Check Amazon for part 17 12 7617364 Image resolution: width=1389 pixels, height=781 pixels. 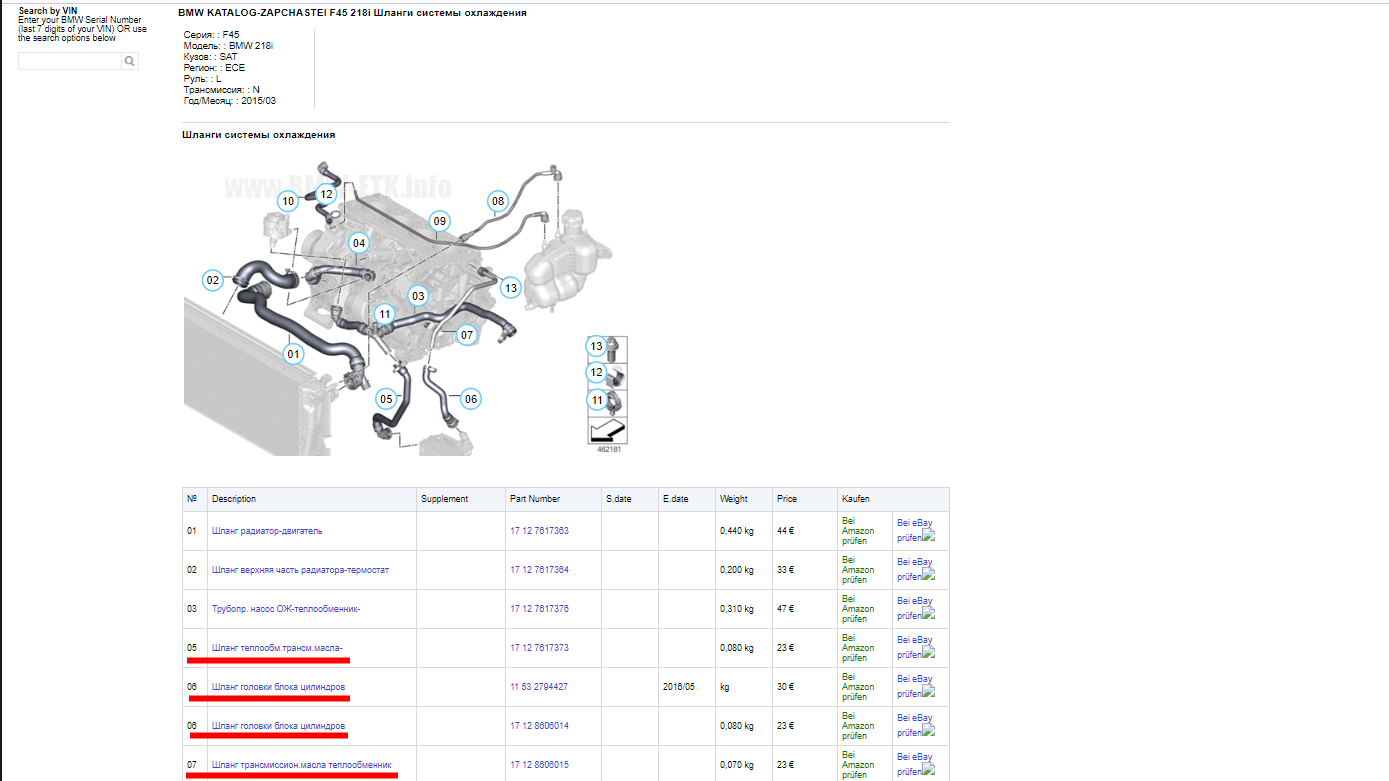point(858,570)
